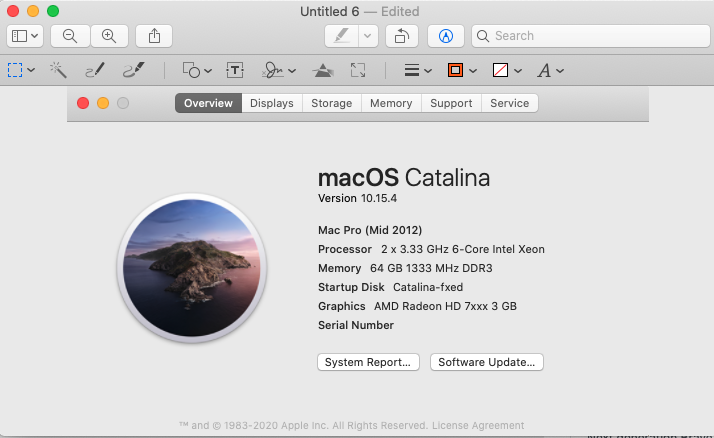Click the Startup Disk Catalina-fxed value
This screenshot has width=714, height=438.
click(428, 287)
